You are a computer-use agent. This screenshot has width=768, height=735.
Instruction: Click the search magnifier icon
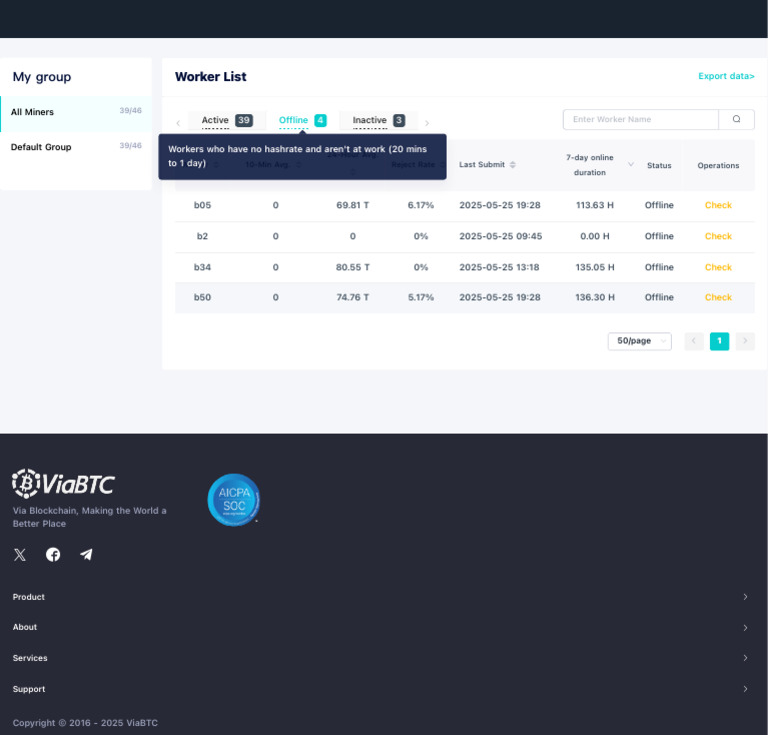[736, 119]
